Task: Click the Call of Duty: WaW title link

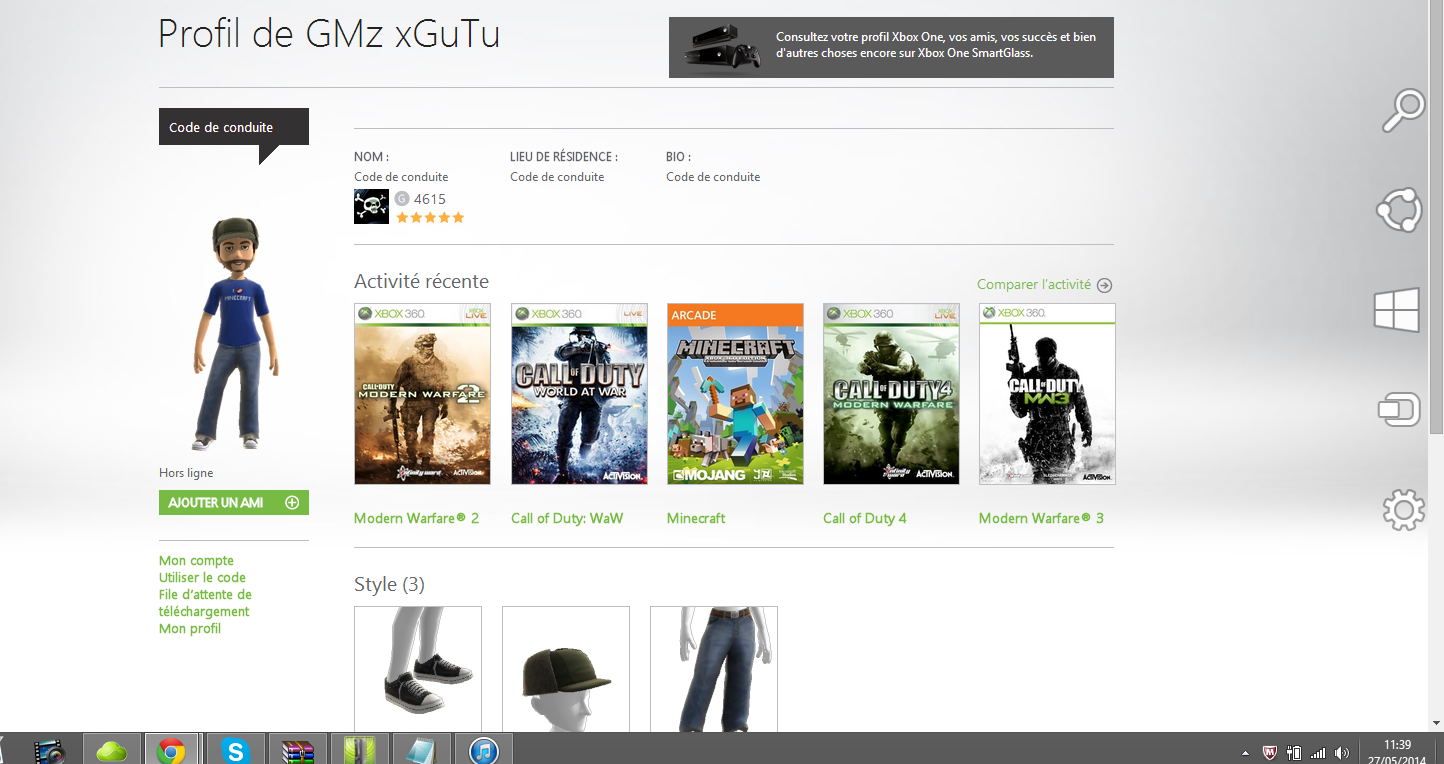Action: [x=567, y=518]
